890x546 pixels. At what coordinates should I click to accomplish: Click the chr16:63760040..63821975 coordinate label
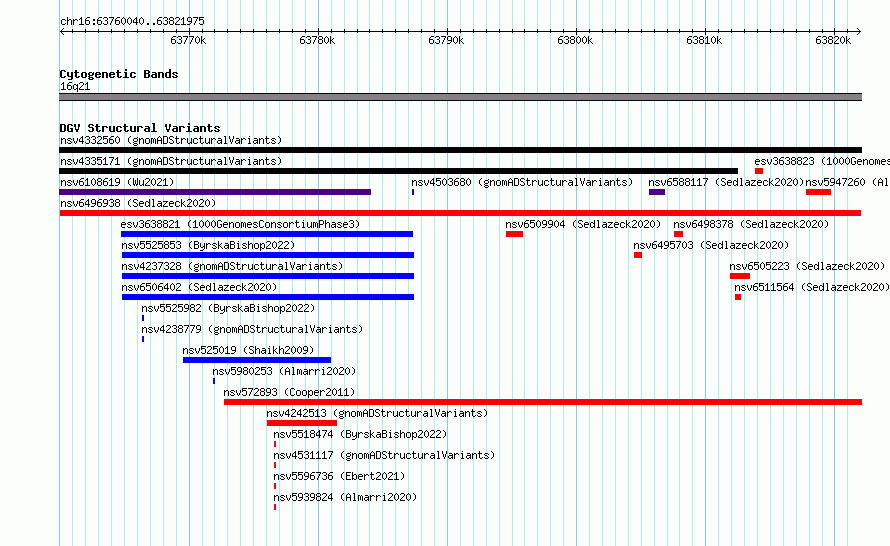132,21
